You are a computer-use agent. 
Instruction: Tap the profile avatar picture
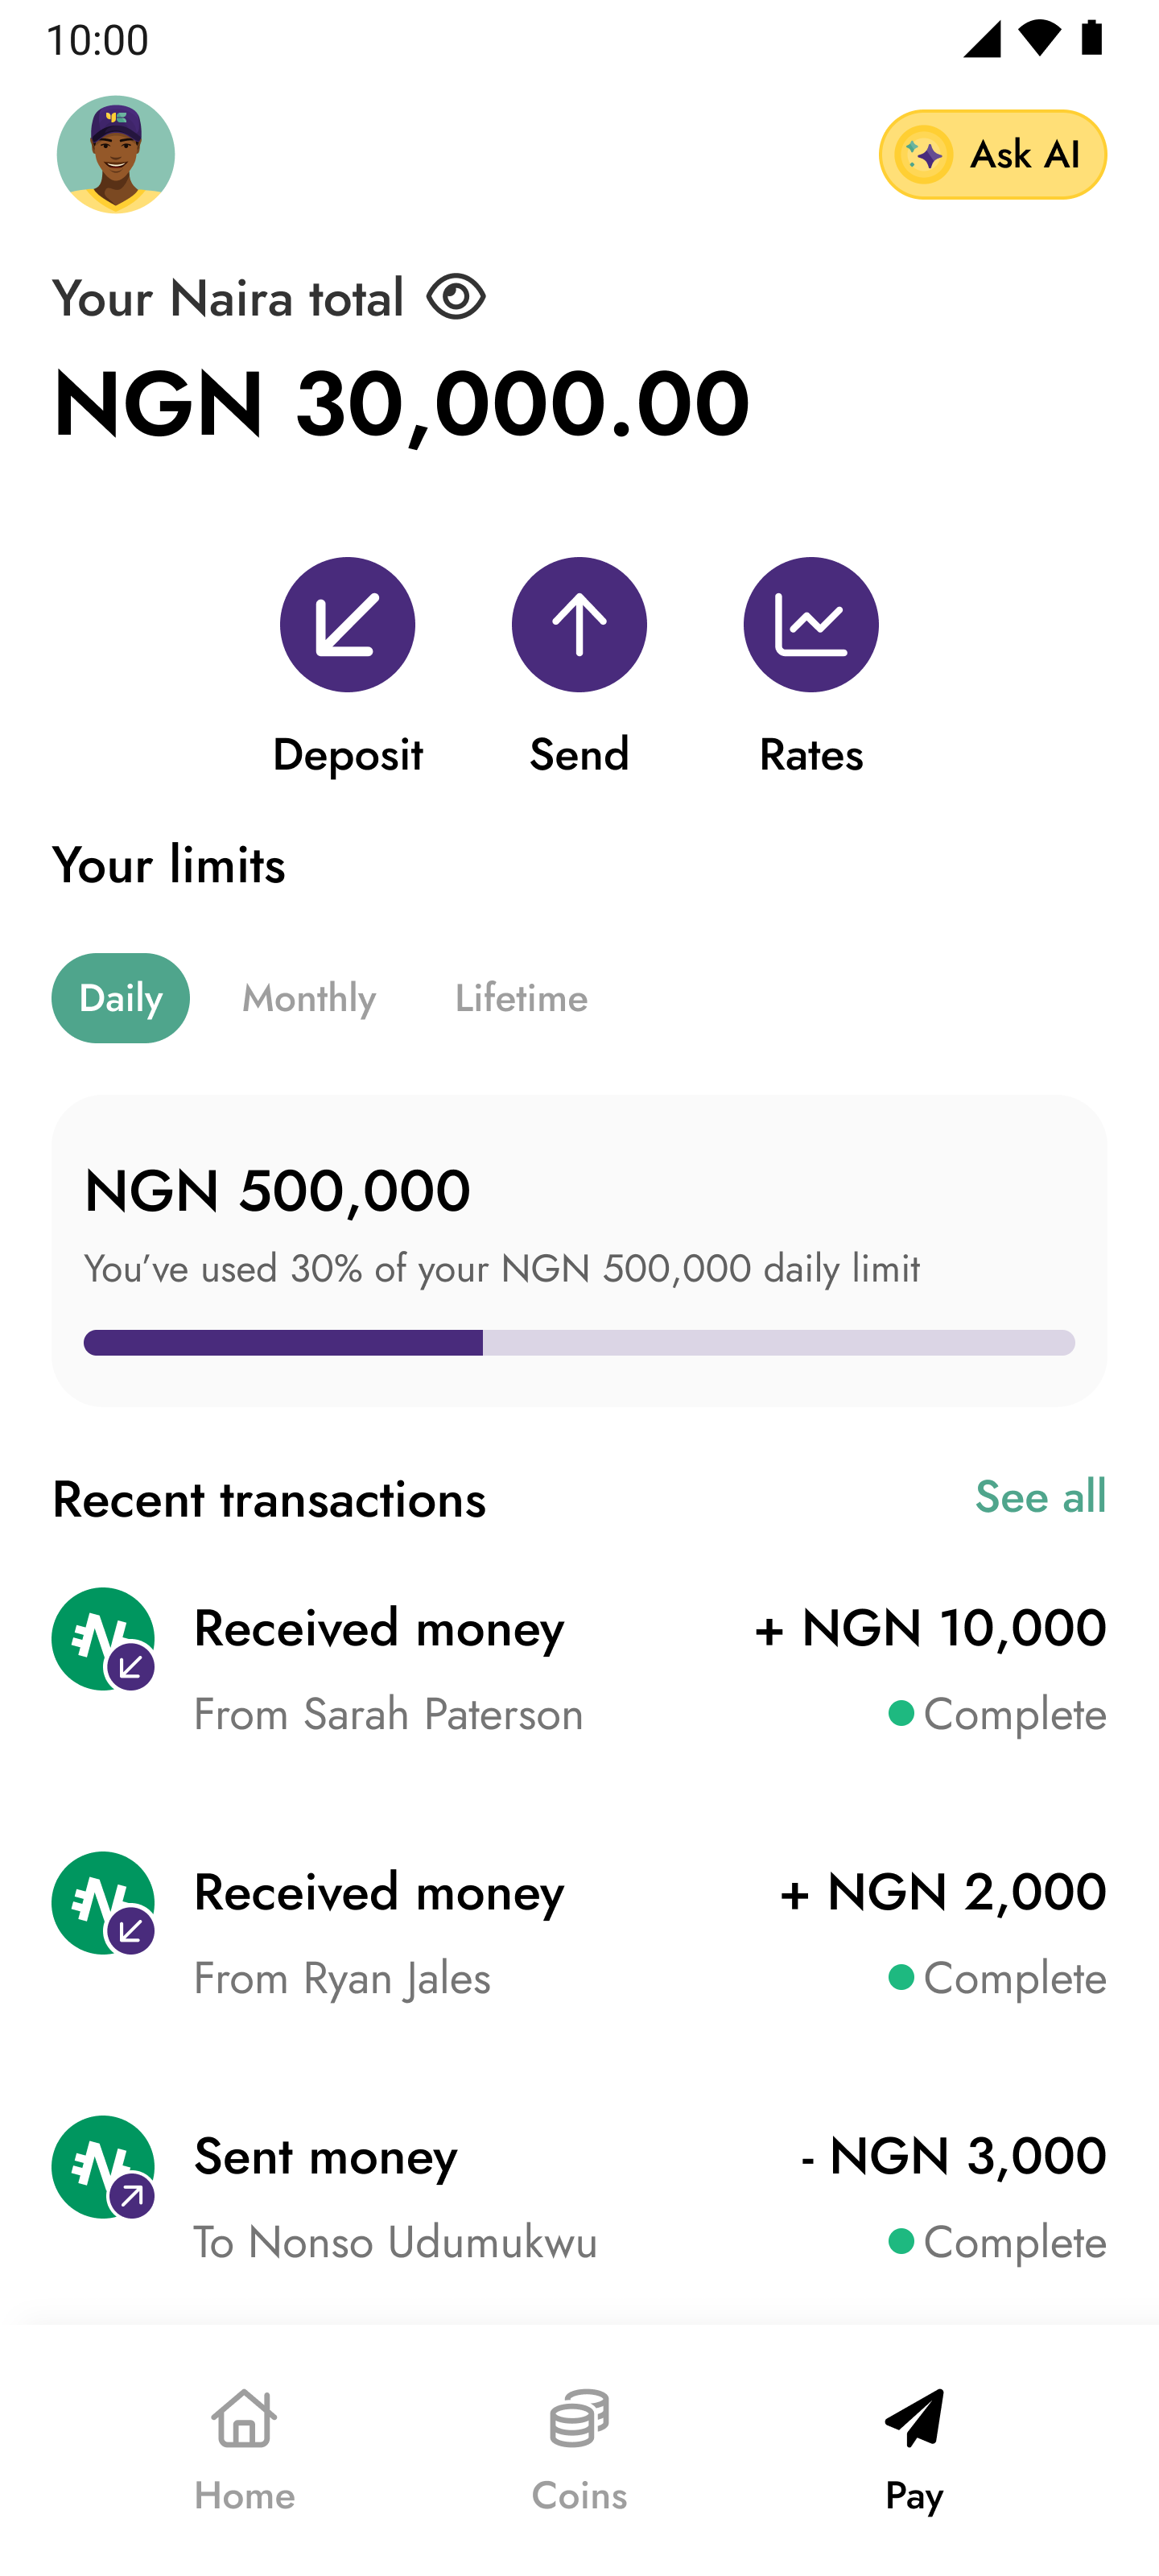coord(115,154)
